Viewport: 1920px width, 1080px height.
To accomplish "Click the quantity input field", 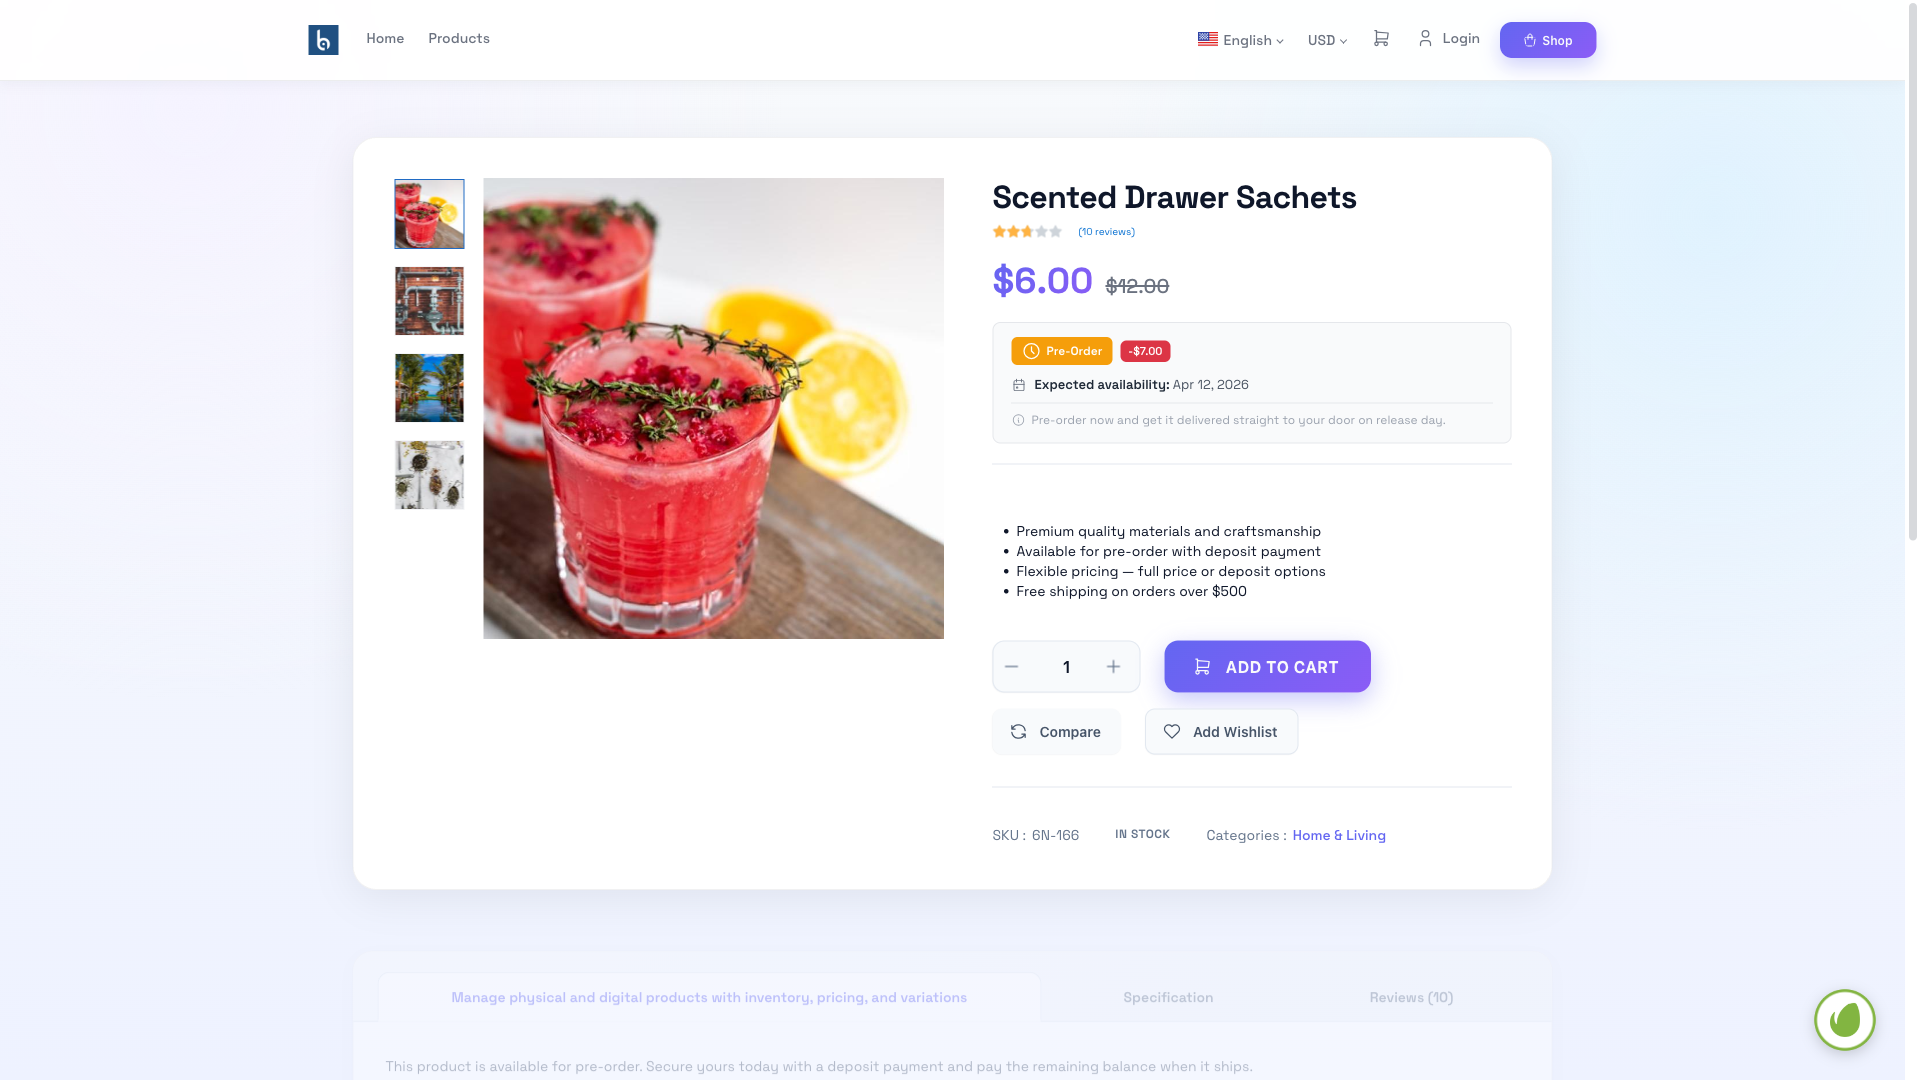I will tap(1066, 667).
